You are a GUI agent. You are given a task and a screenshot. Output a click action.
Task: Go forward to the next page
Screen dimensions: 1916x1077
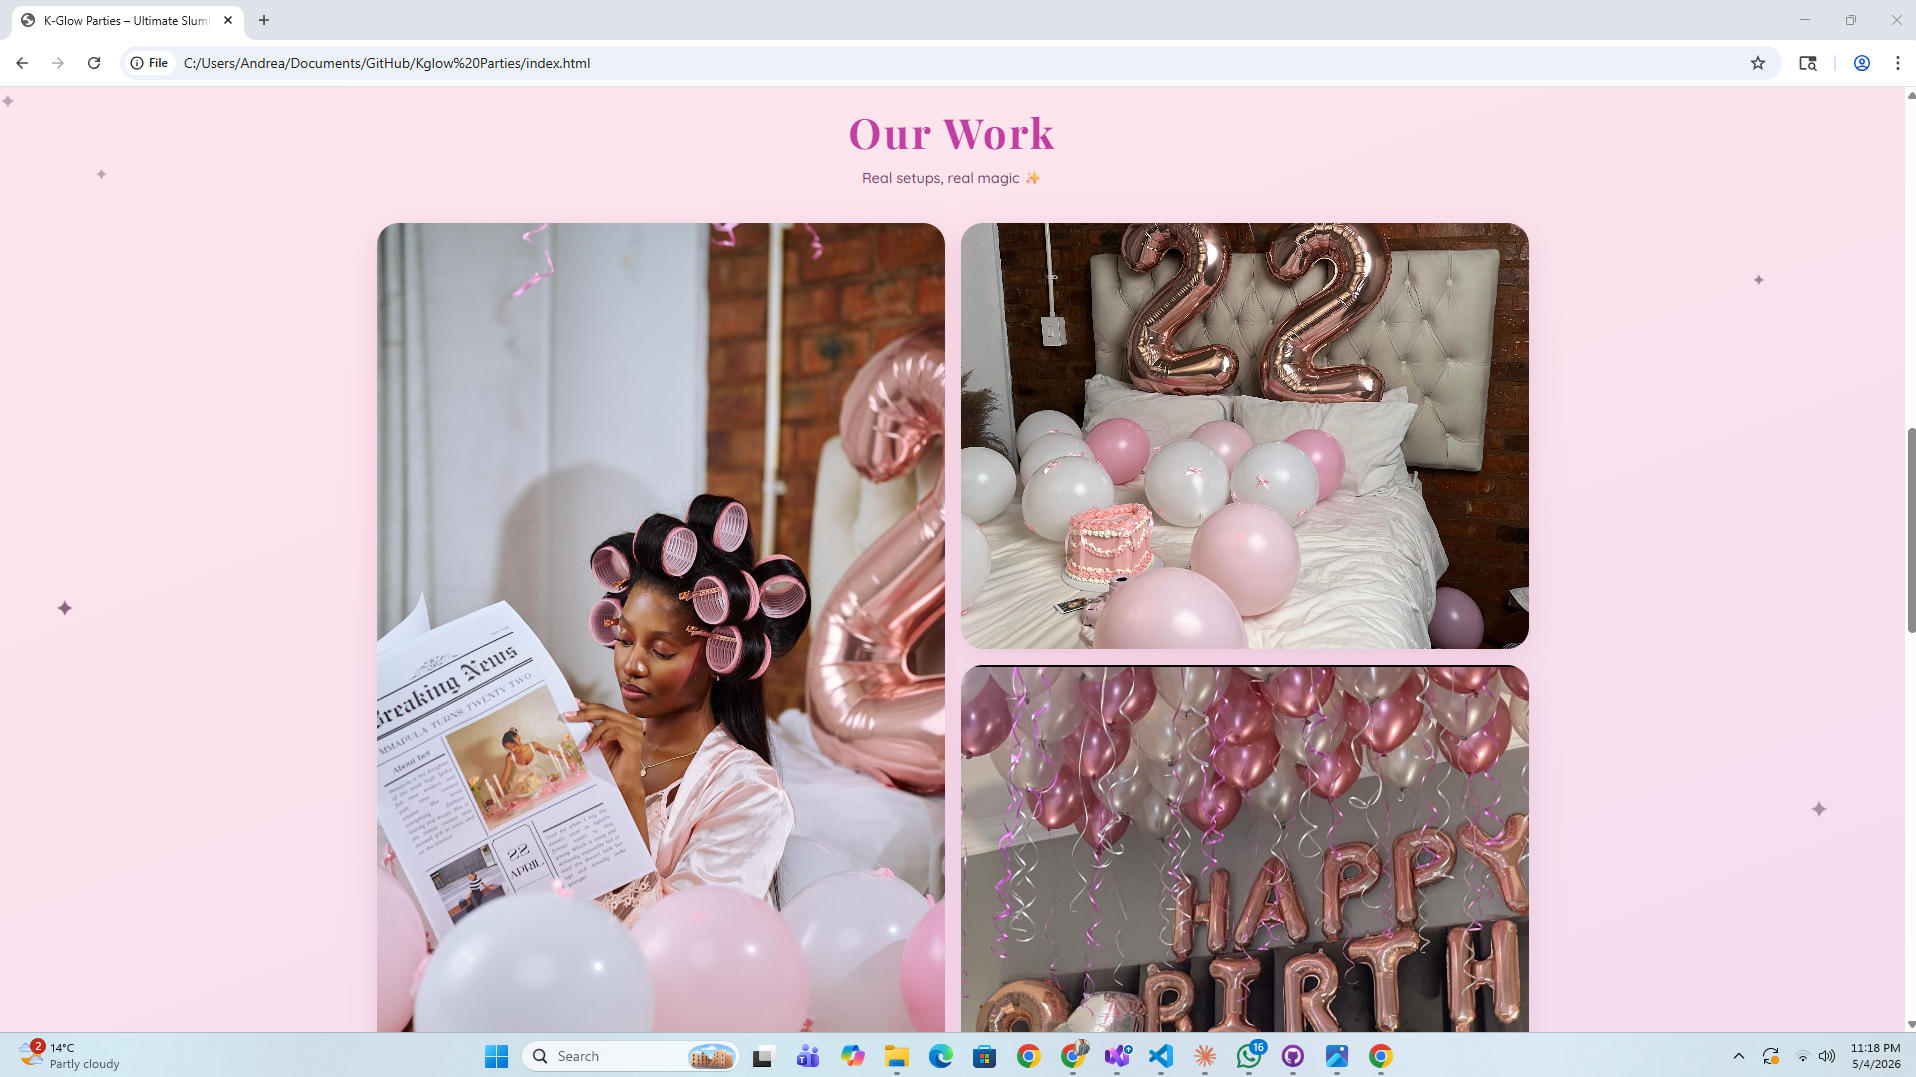58,63
